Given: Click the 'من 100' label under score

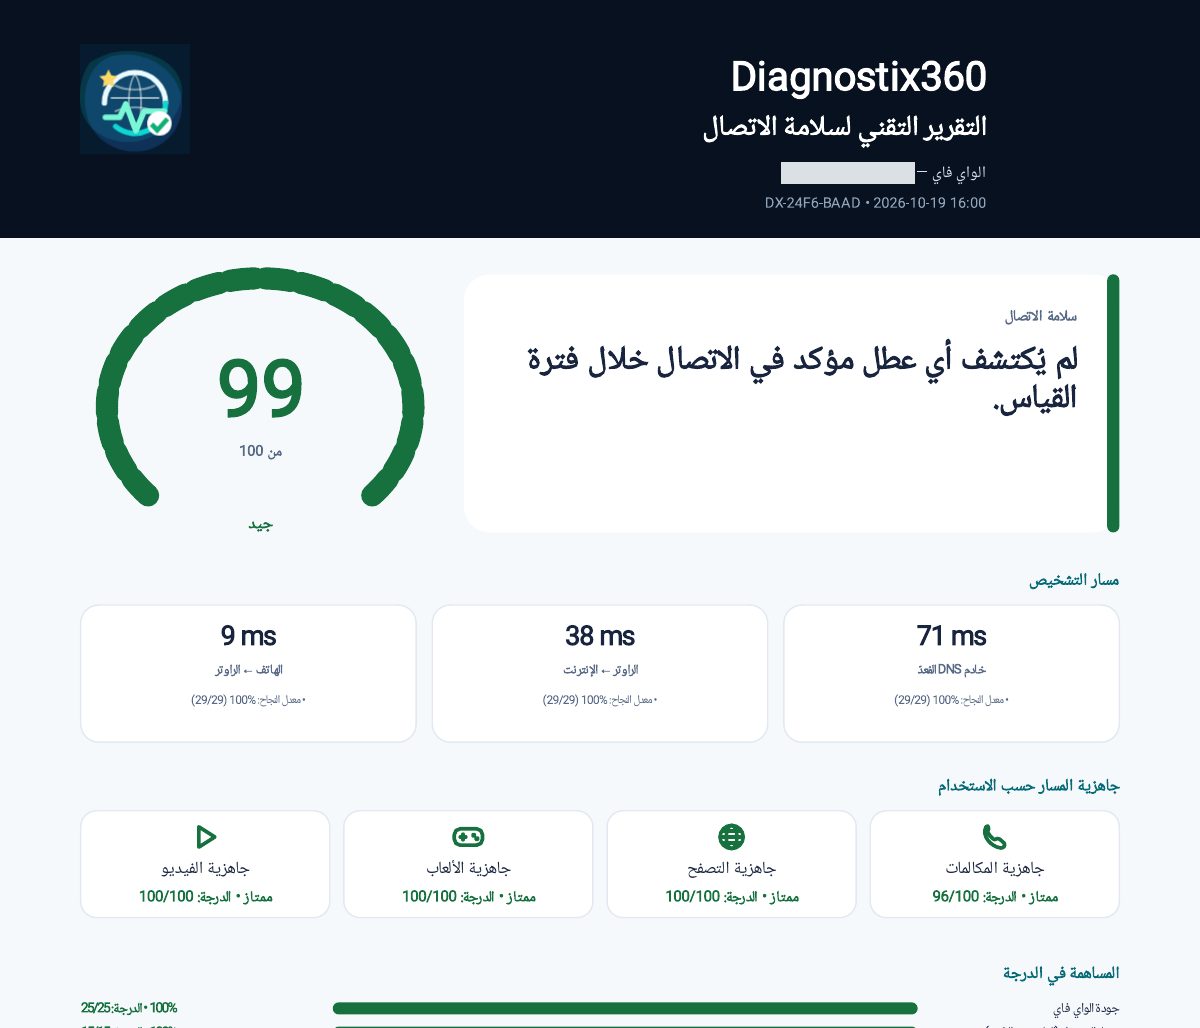Looking at the screenshot, I should click(260, 451).
